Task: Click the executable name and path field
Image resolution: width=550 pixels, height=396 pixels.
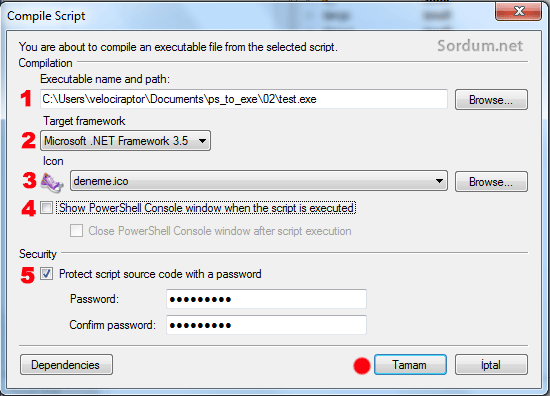Action: (x=244, y=99)
